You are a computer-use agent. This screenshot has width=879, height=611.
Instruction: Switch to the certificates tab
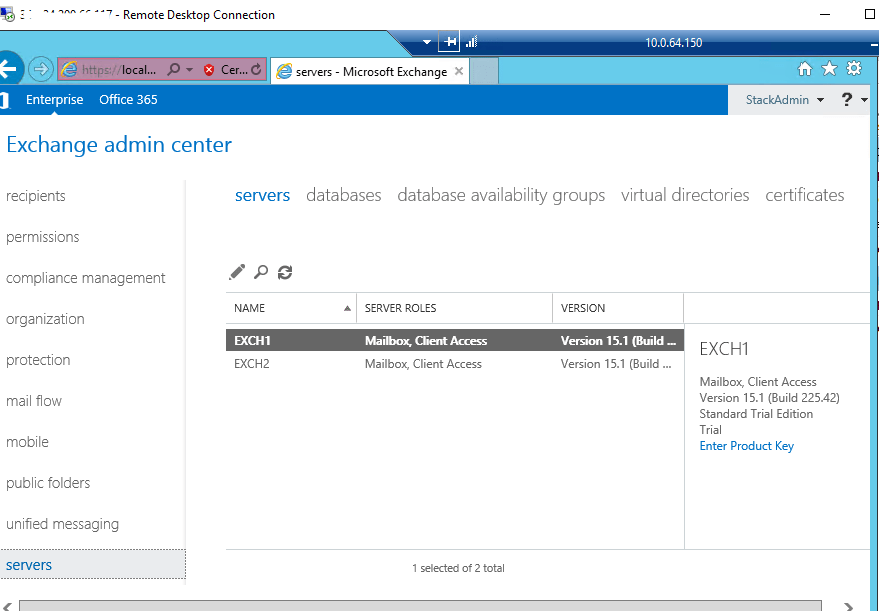tap(804, 196)
